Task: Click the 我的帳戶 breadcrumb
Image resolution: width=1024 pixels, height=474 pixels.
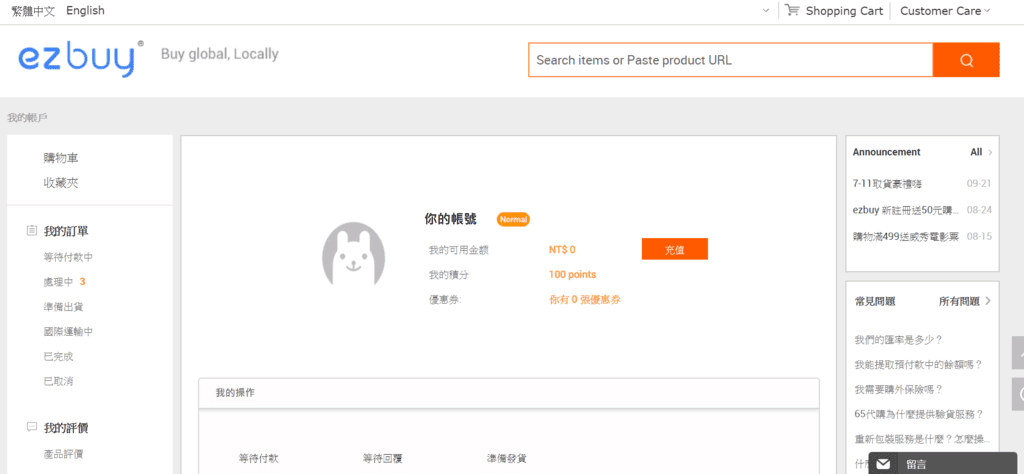Action: pos(27,118)
